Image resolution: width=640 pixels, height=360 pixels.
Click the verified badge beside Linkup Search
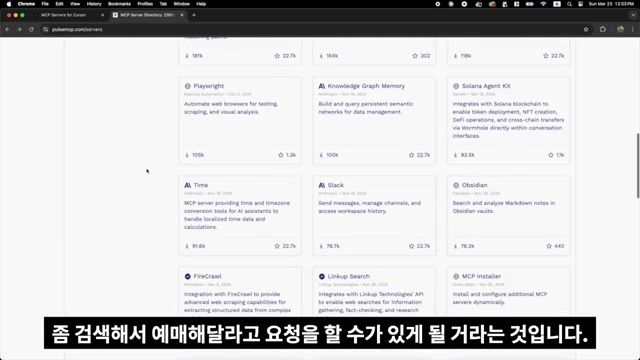(x=322, y=276)
